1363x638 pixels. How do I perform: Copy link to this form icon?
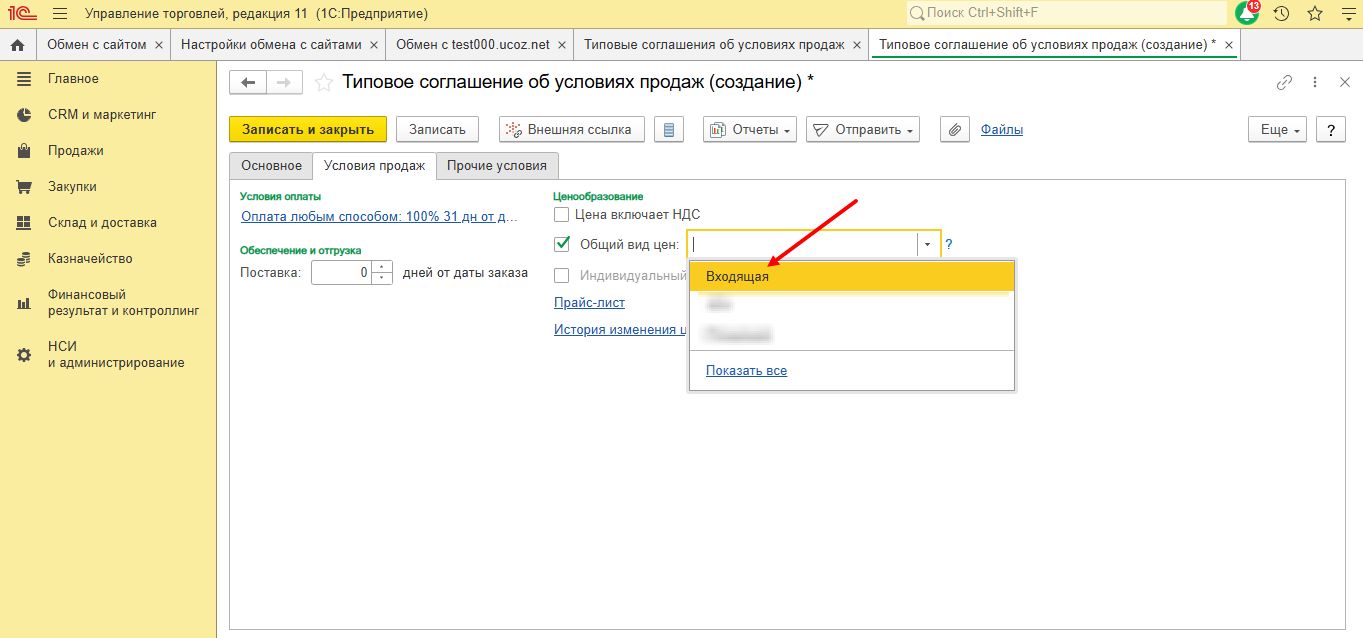(x=1285, y=83)
